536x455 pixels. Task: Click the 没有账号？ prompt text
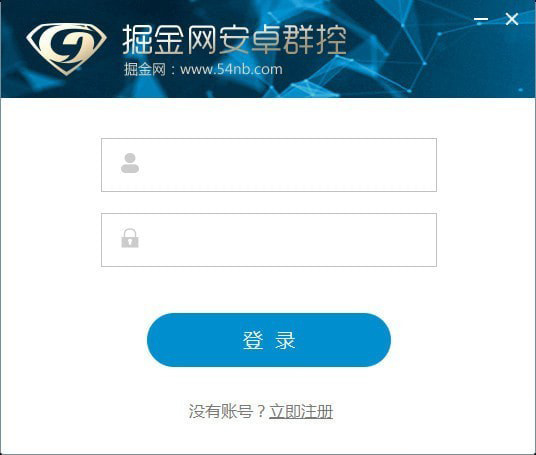(227, 411)
